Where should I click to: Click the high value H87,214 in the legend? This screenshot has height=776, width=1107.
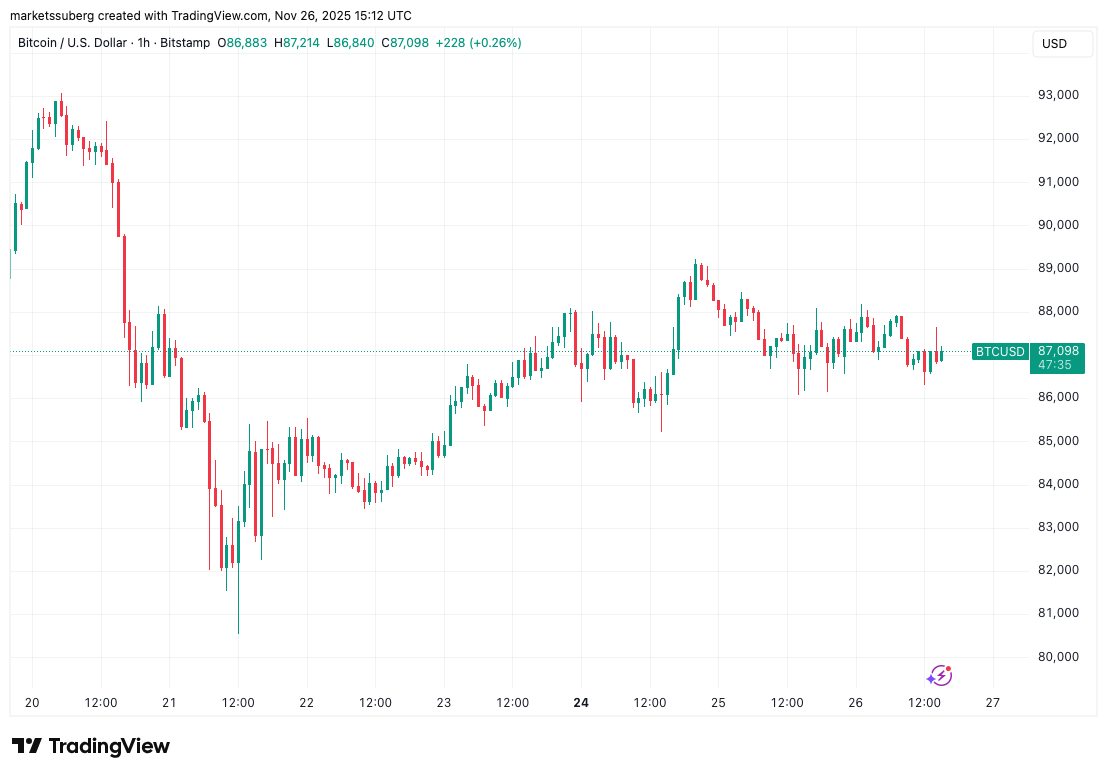click(x=300, y=43)
